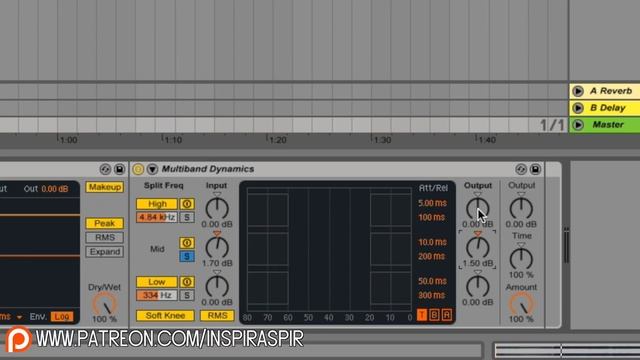Select Peak detection mode
640x360 pixels.
pyautogui.click(x=105, y=223)
